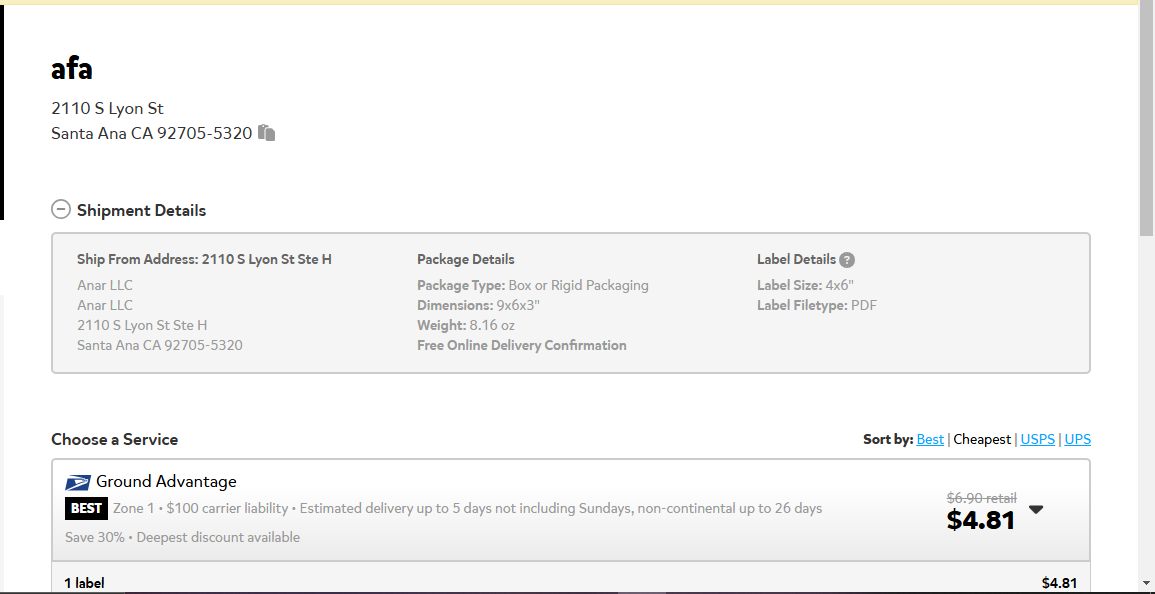Sort services by Cheapest
1155x594 pixels.
point(982,439)
